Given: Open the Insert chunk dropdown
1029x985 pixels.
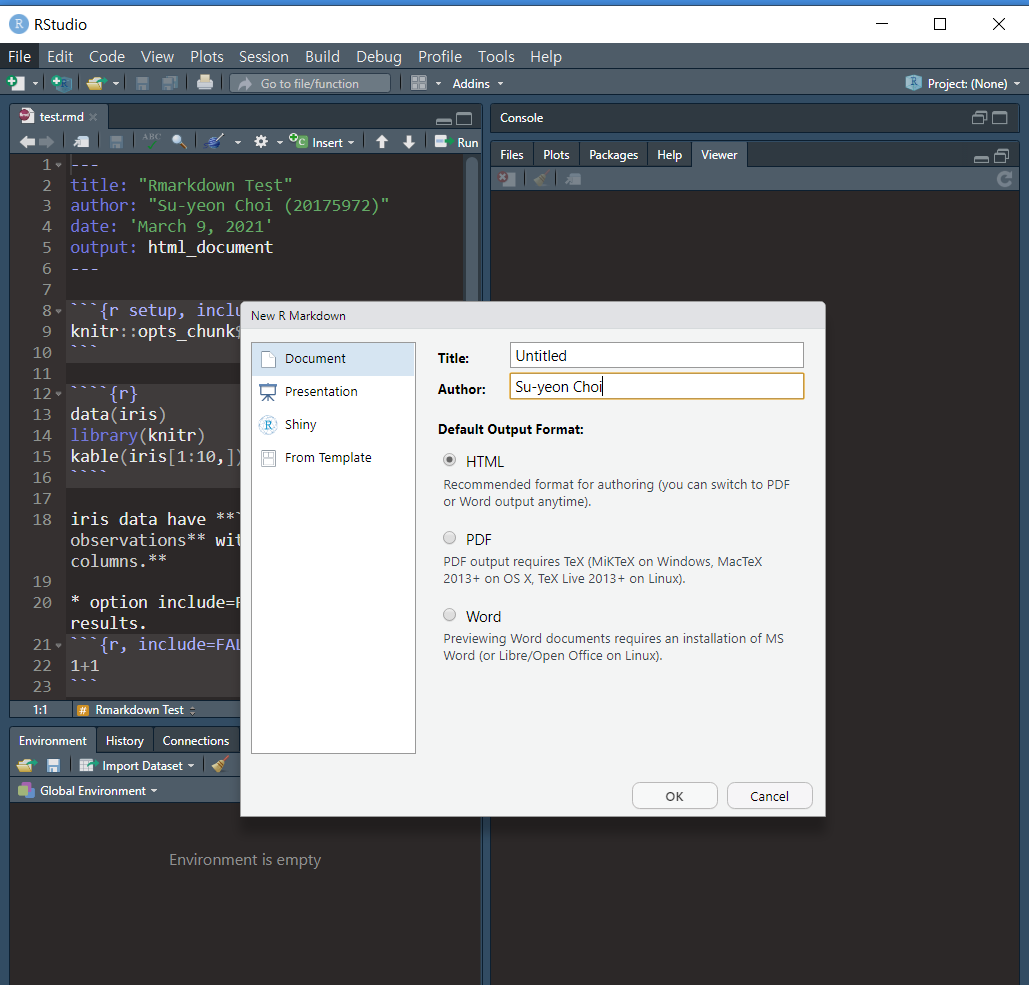Looking at the screenshot, I should pyautogui.click(x=322, y=142).
